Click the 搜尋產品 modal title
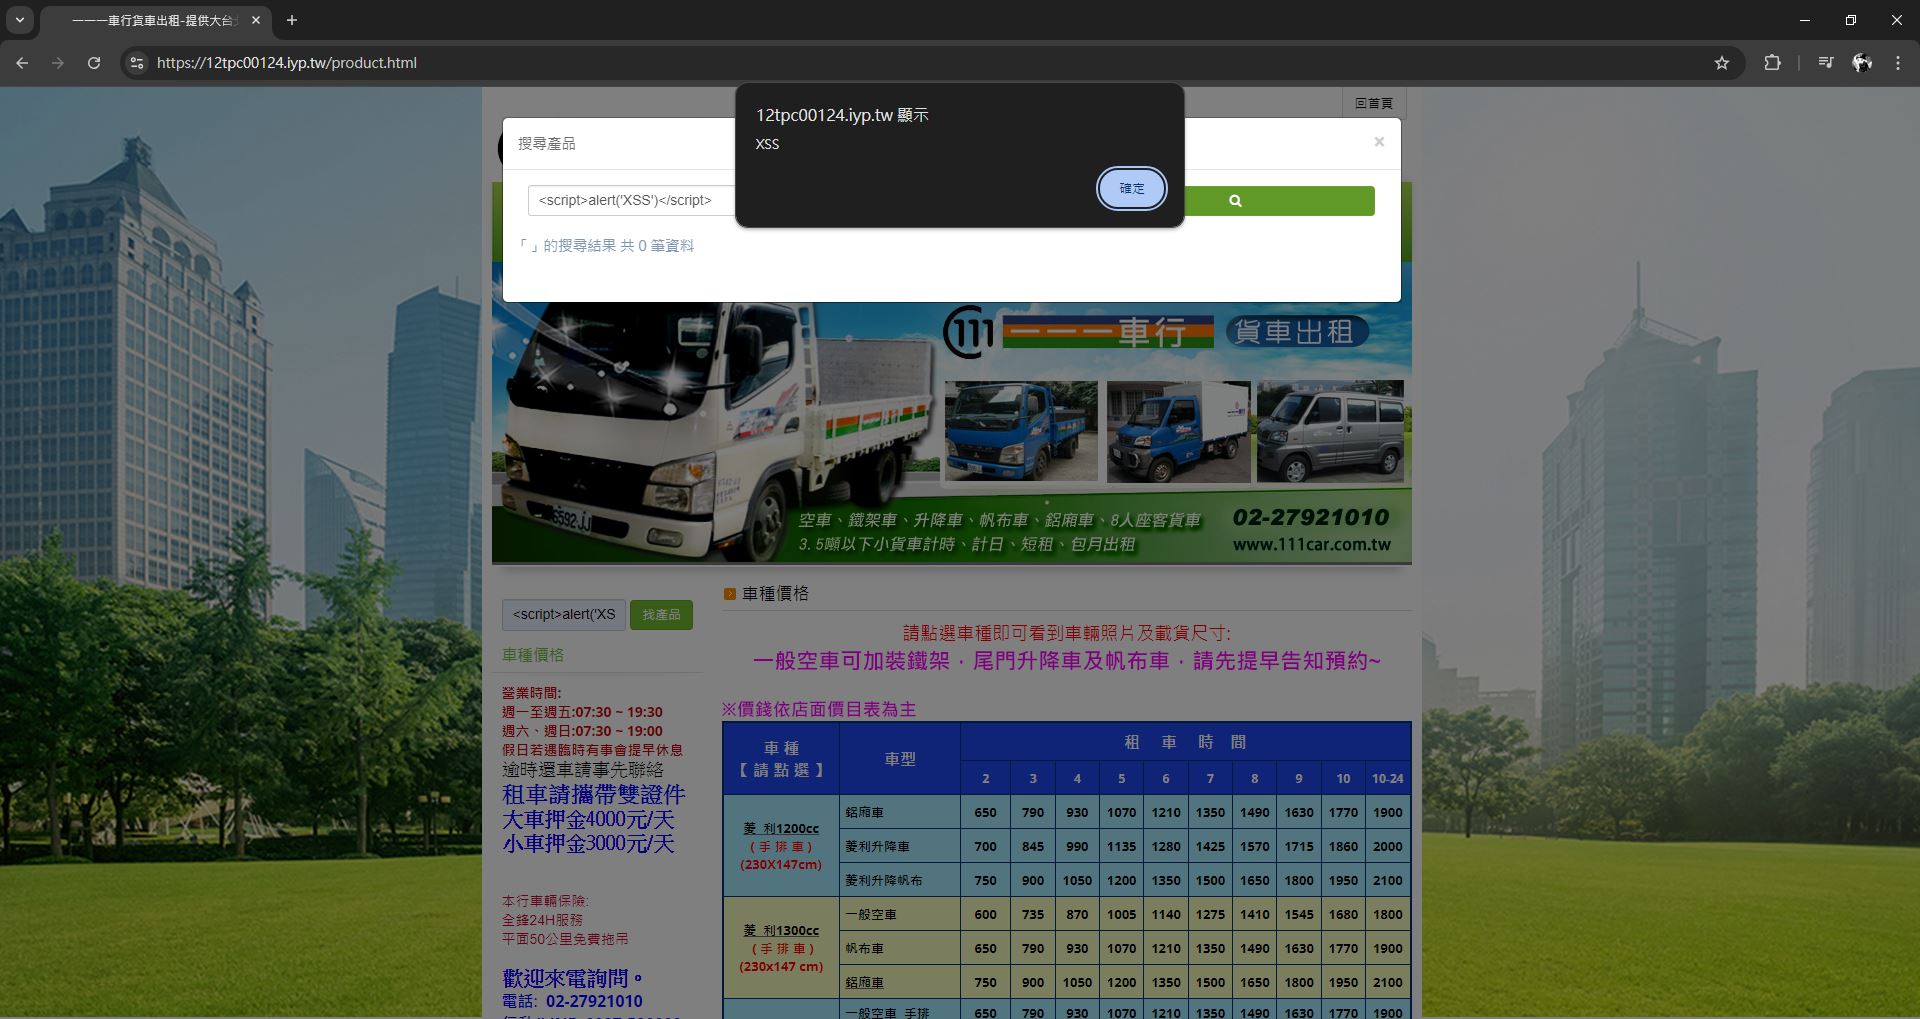Screen dimensions: 1920x1019 click(546, 144)
